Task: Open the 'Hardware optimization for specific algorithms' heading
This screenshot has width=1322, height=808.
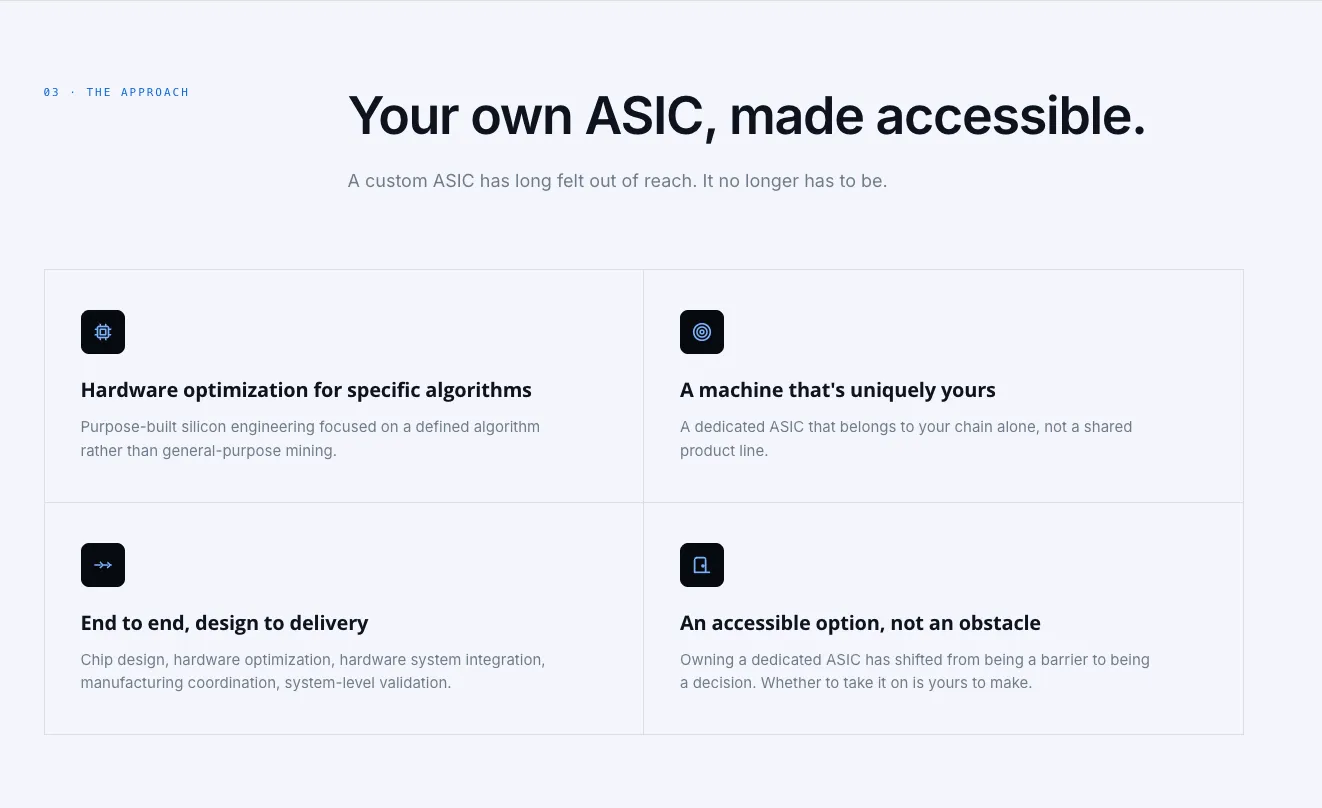Action: tap(306, 390)
